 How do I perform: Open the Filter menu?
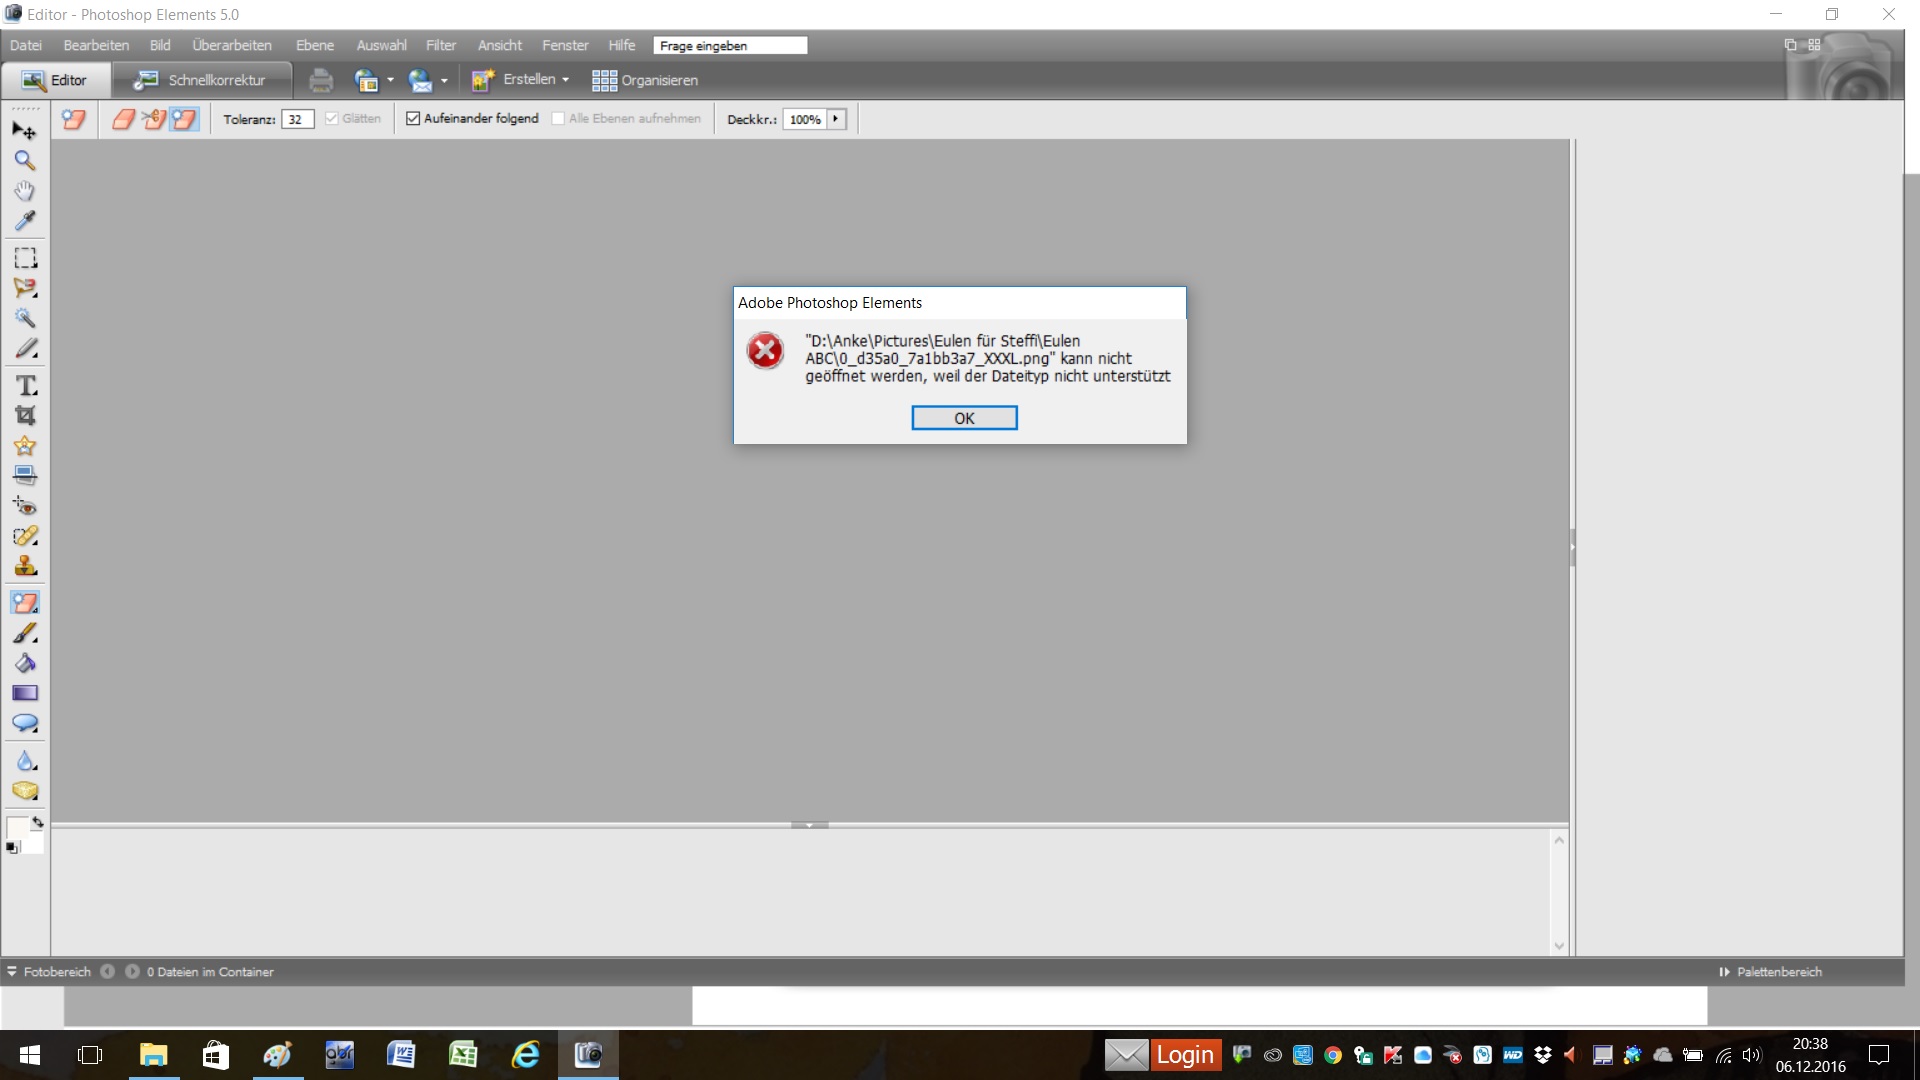click(x=441, y=45)
